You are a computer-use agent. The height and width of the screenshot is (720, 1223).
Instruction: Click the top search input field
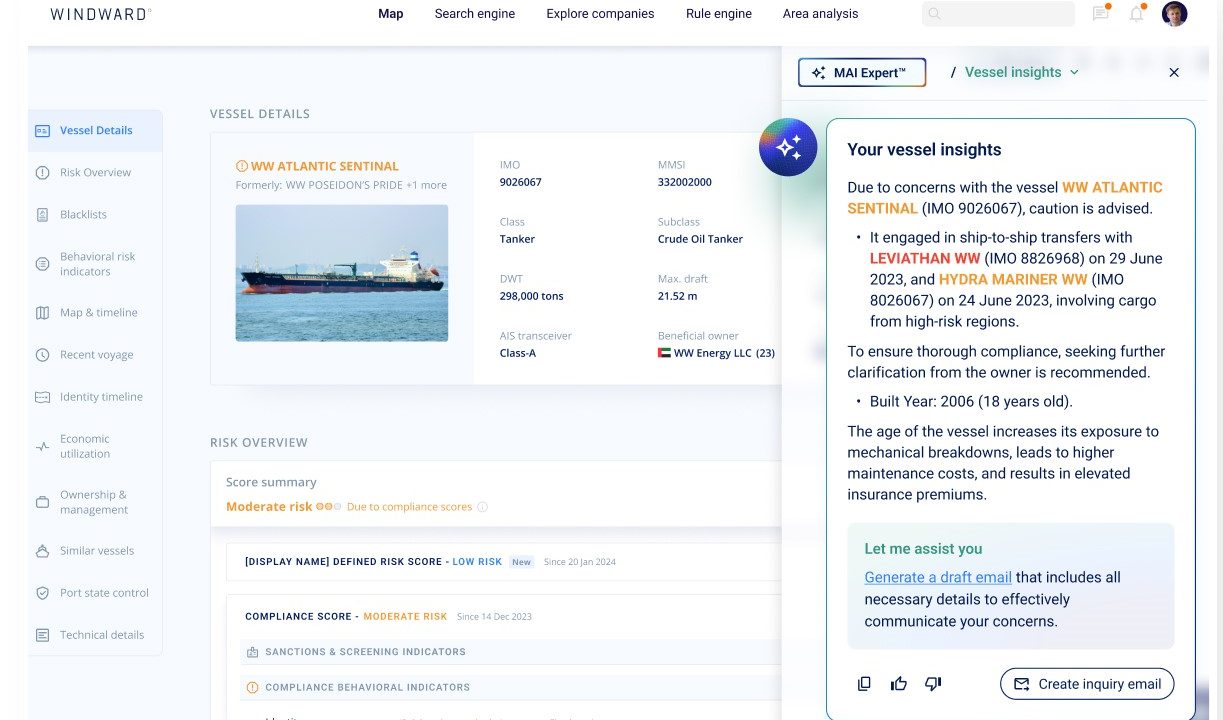998,14
